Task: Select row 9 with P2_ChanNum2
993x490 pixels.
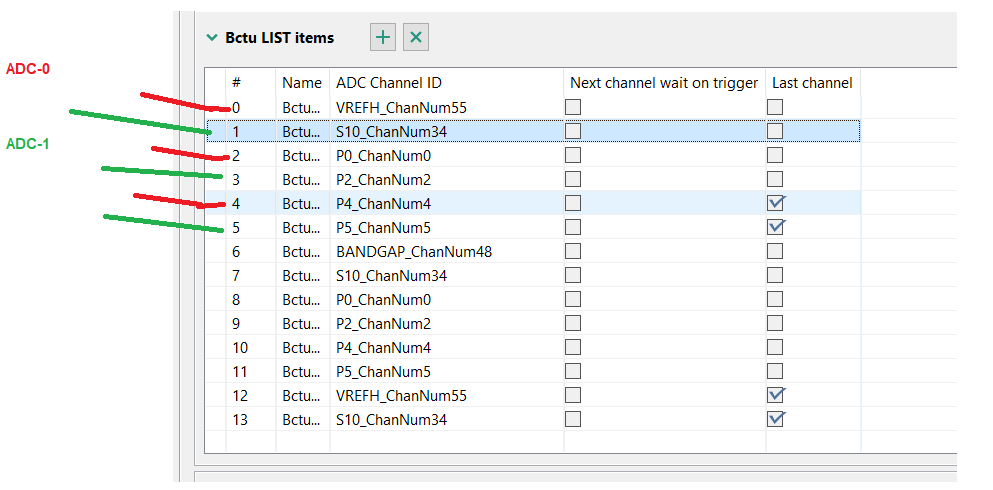Action: coord(384,323)
